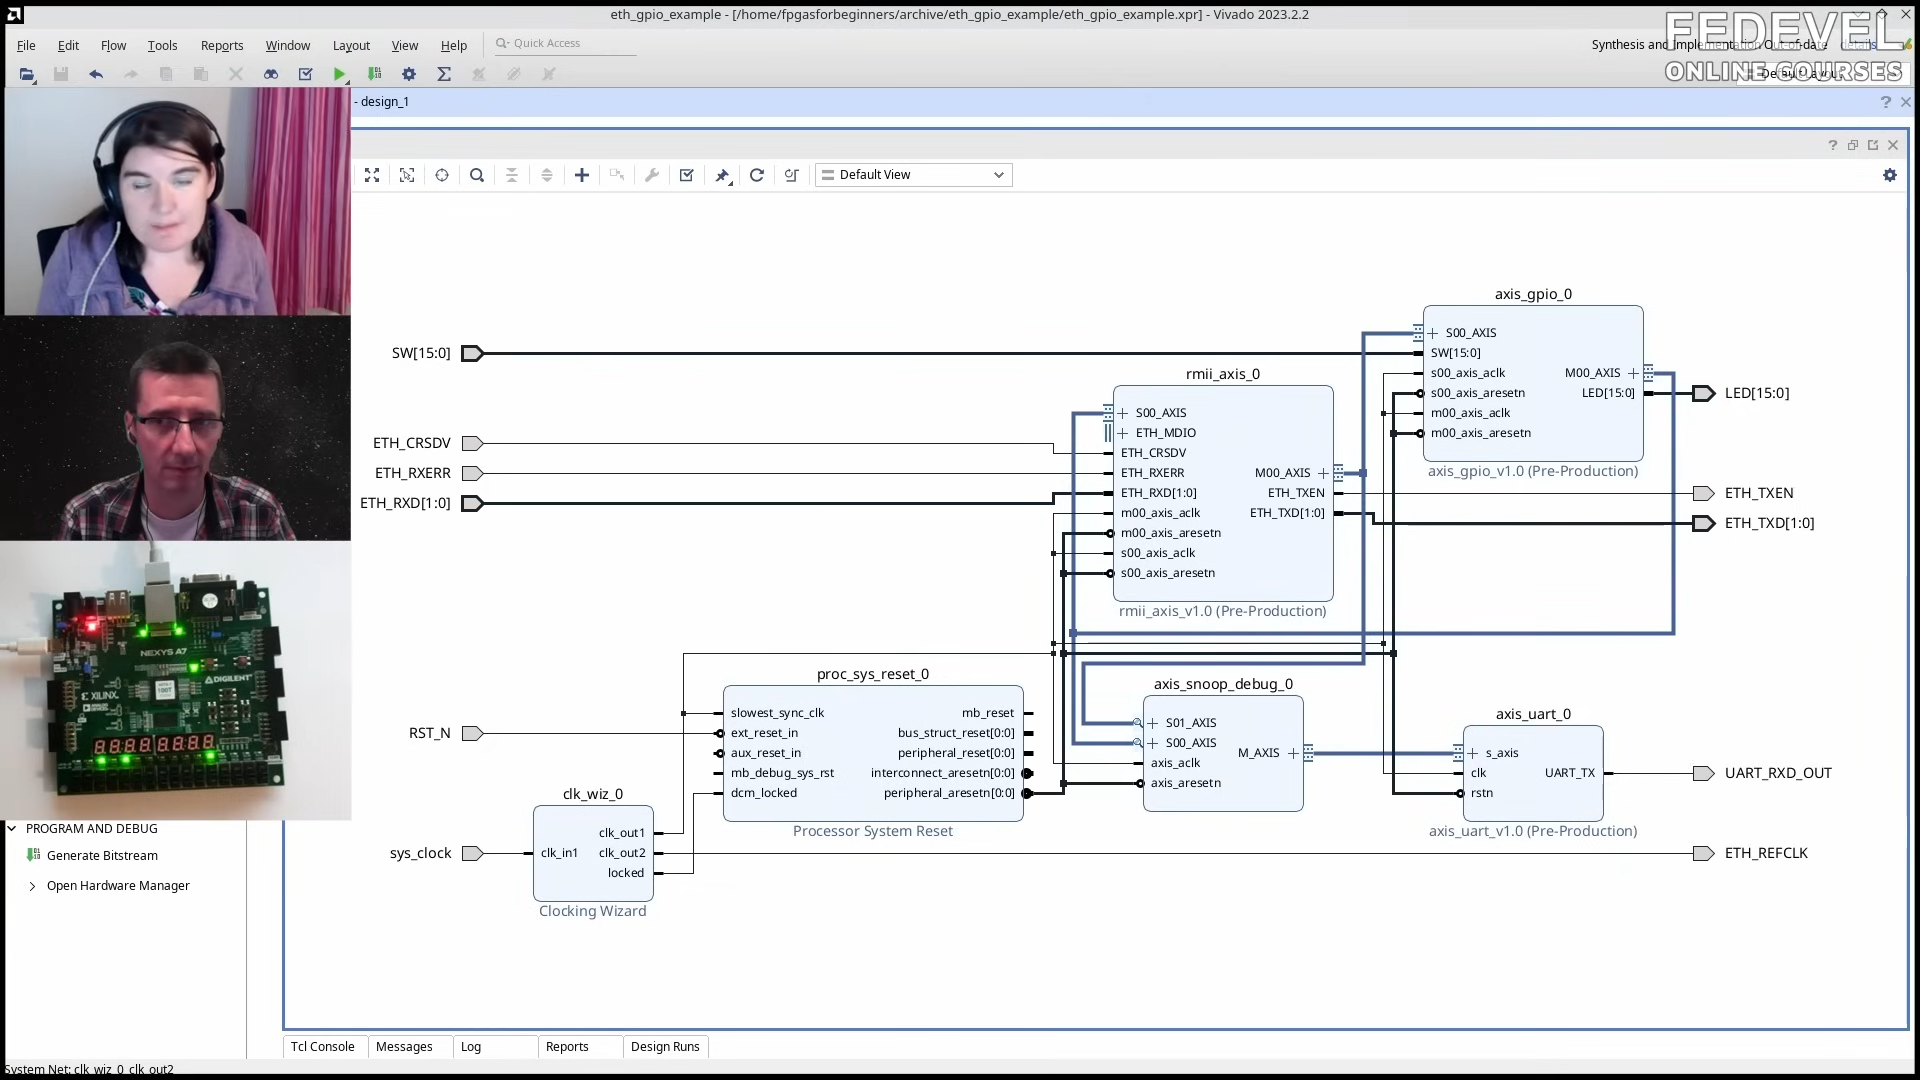Open the Design Runs tab
Viewport: 1920px width, 1080px height.
[665, 1047]
